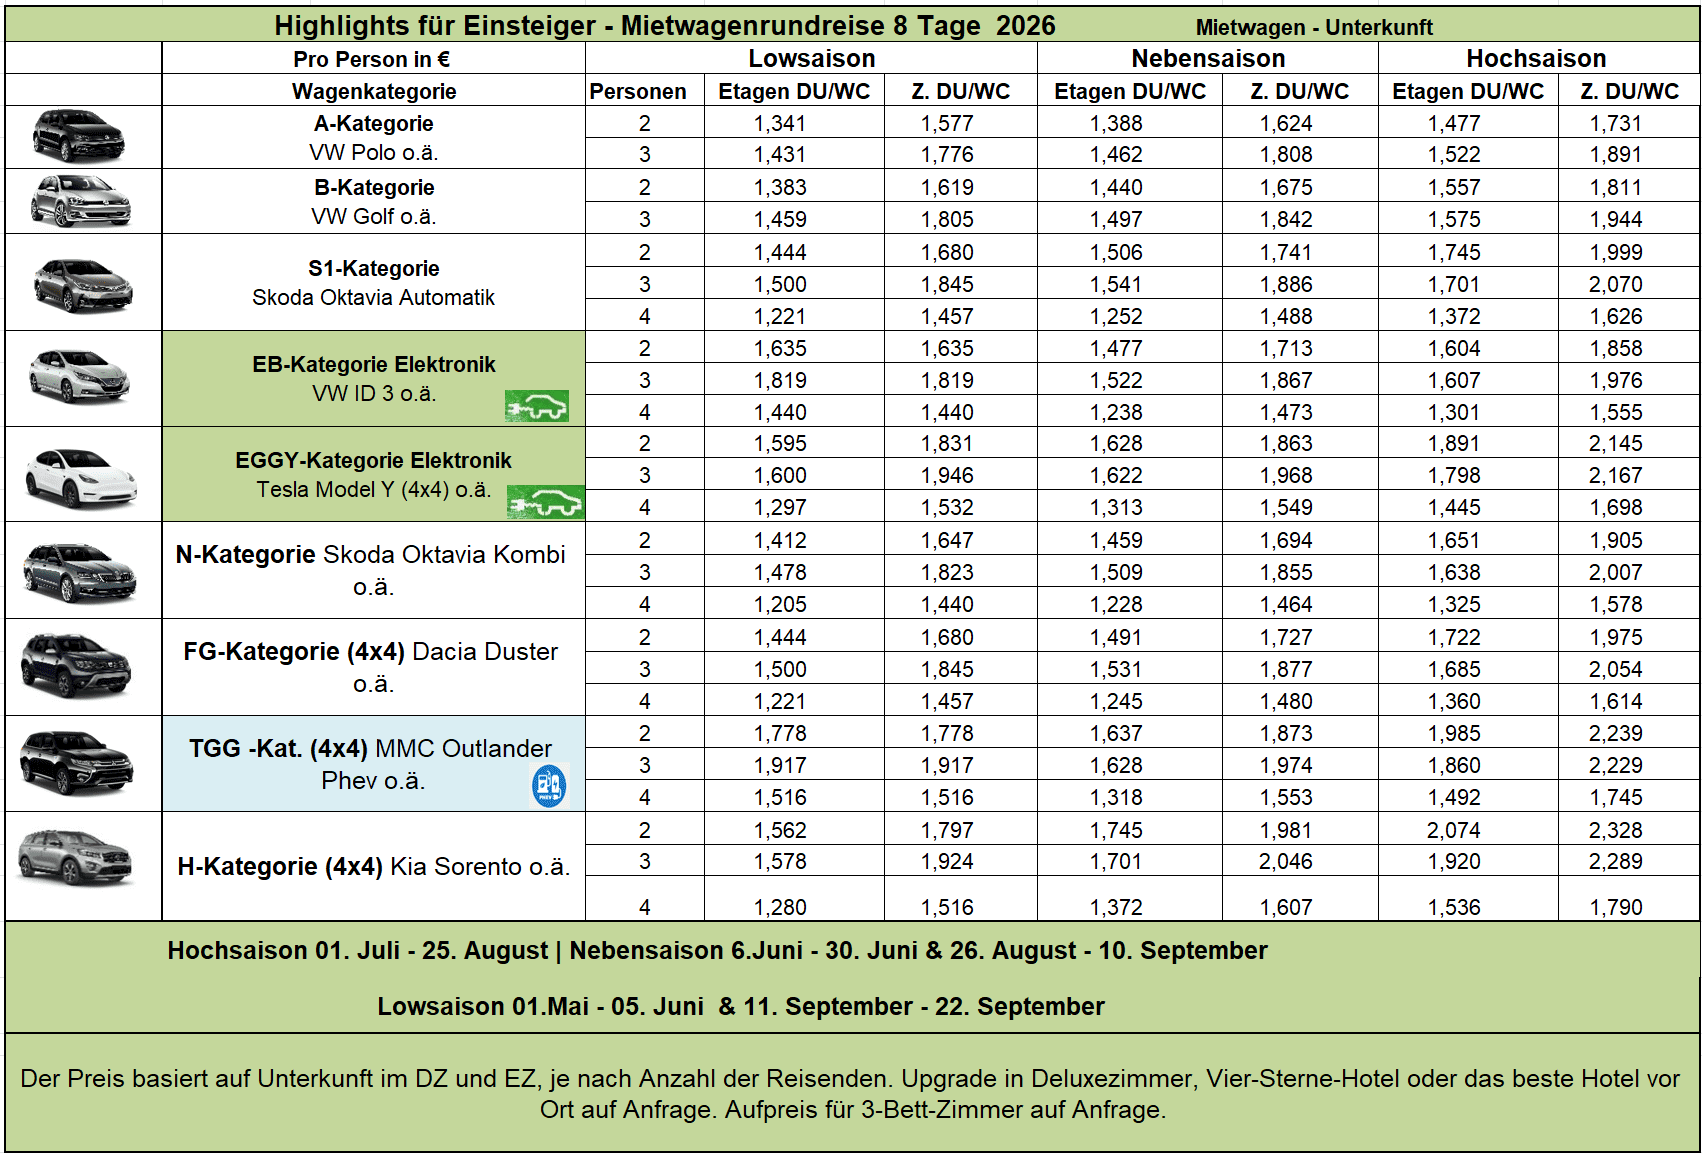
Task: Select the Mietwagen - Unterkunft label
Action: tap(1313, 27)
